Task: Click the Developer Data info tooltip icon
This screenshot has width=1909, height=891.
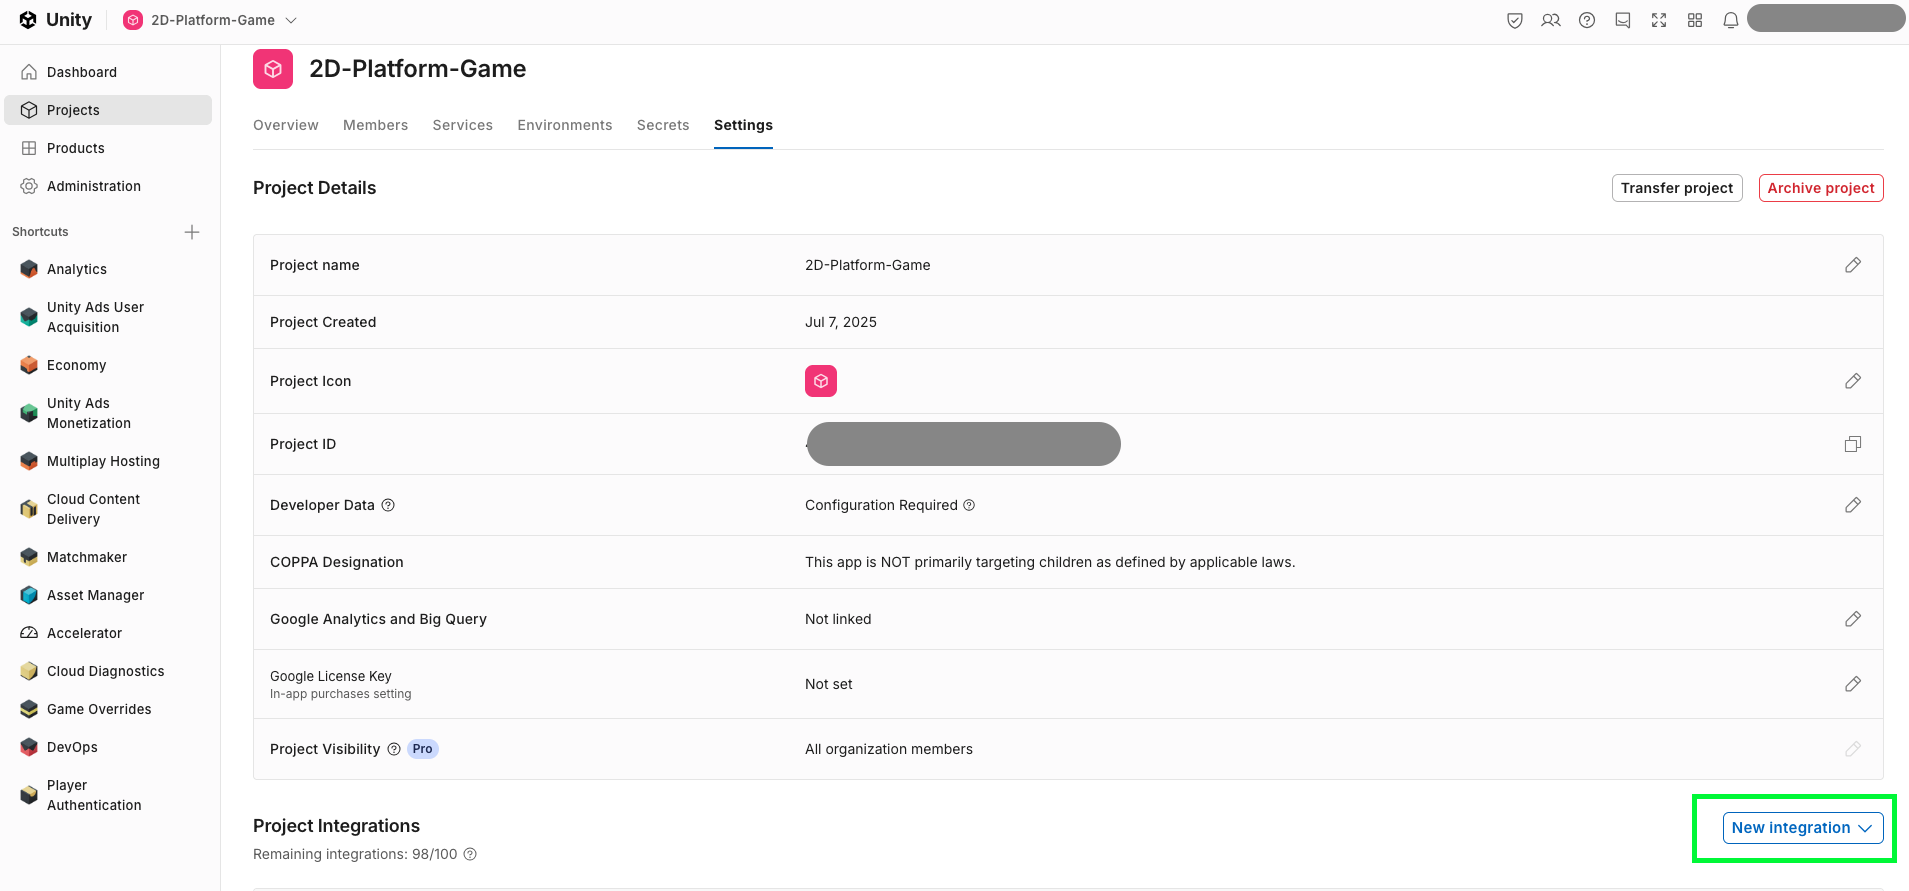Action: [388, 505]
